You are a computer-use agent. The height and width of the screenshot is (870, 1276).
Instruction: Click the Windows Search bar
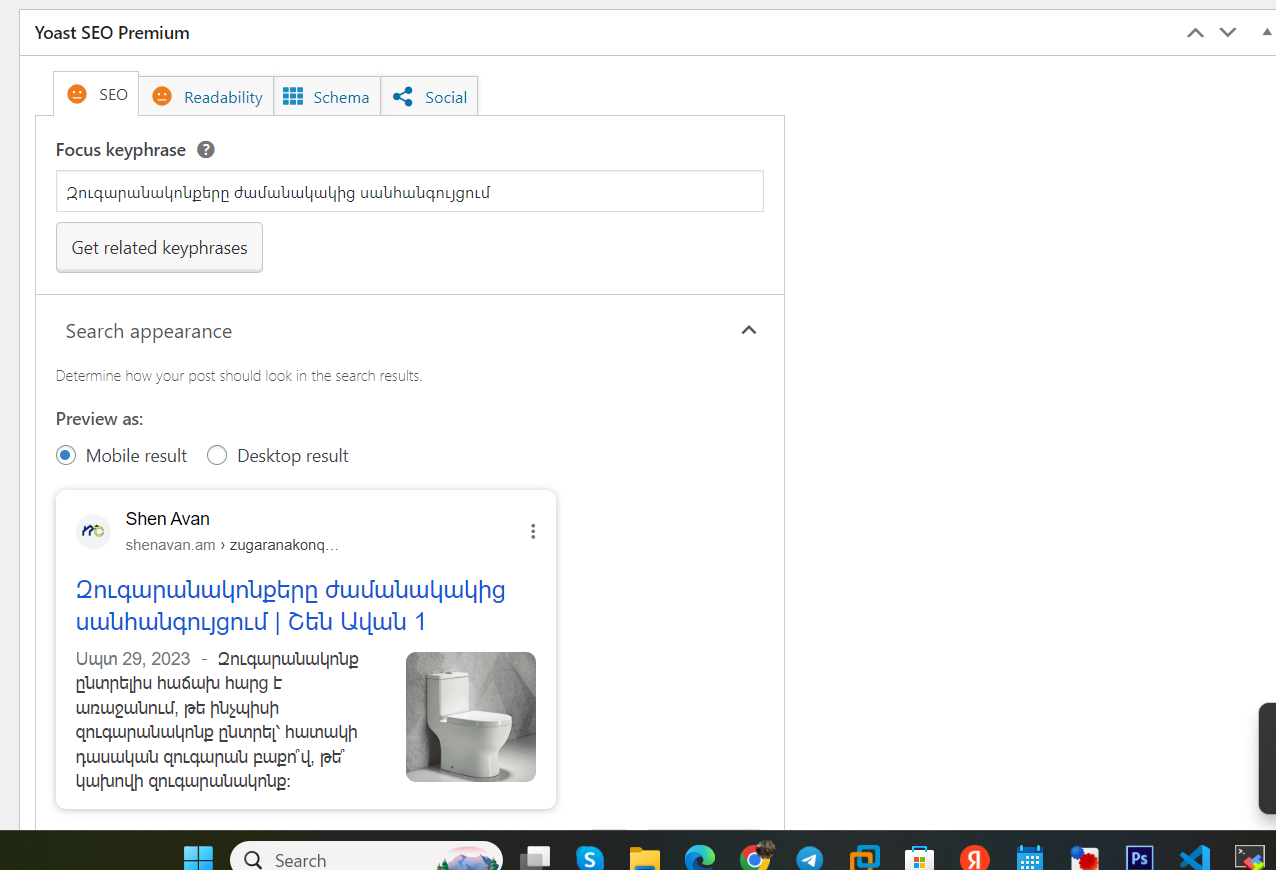coord(350,858)
